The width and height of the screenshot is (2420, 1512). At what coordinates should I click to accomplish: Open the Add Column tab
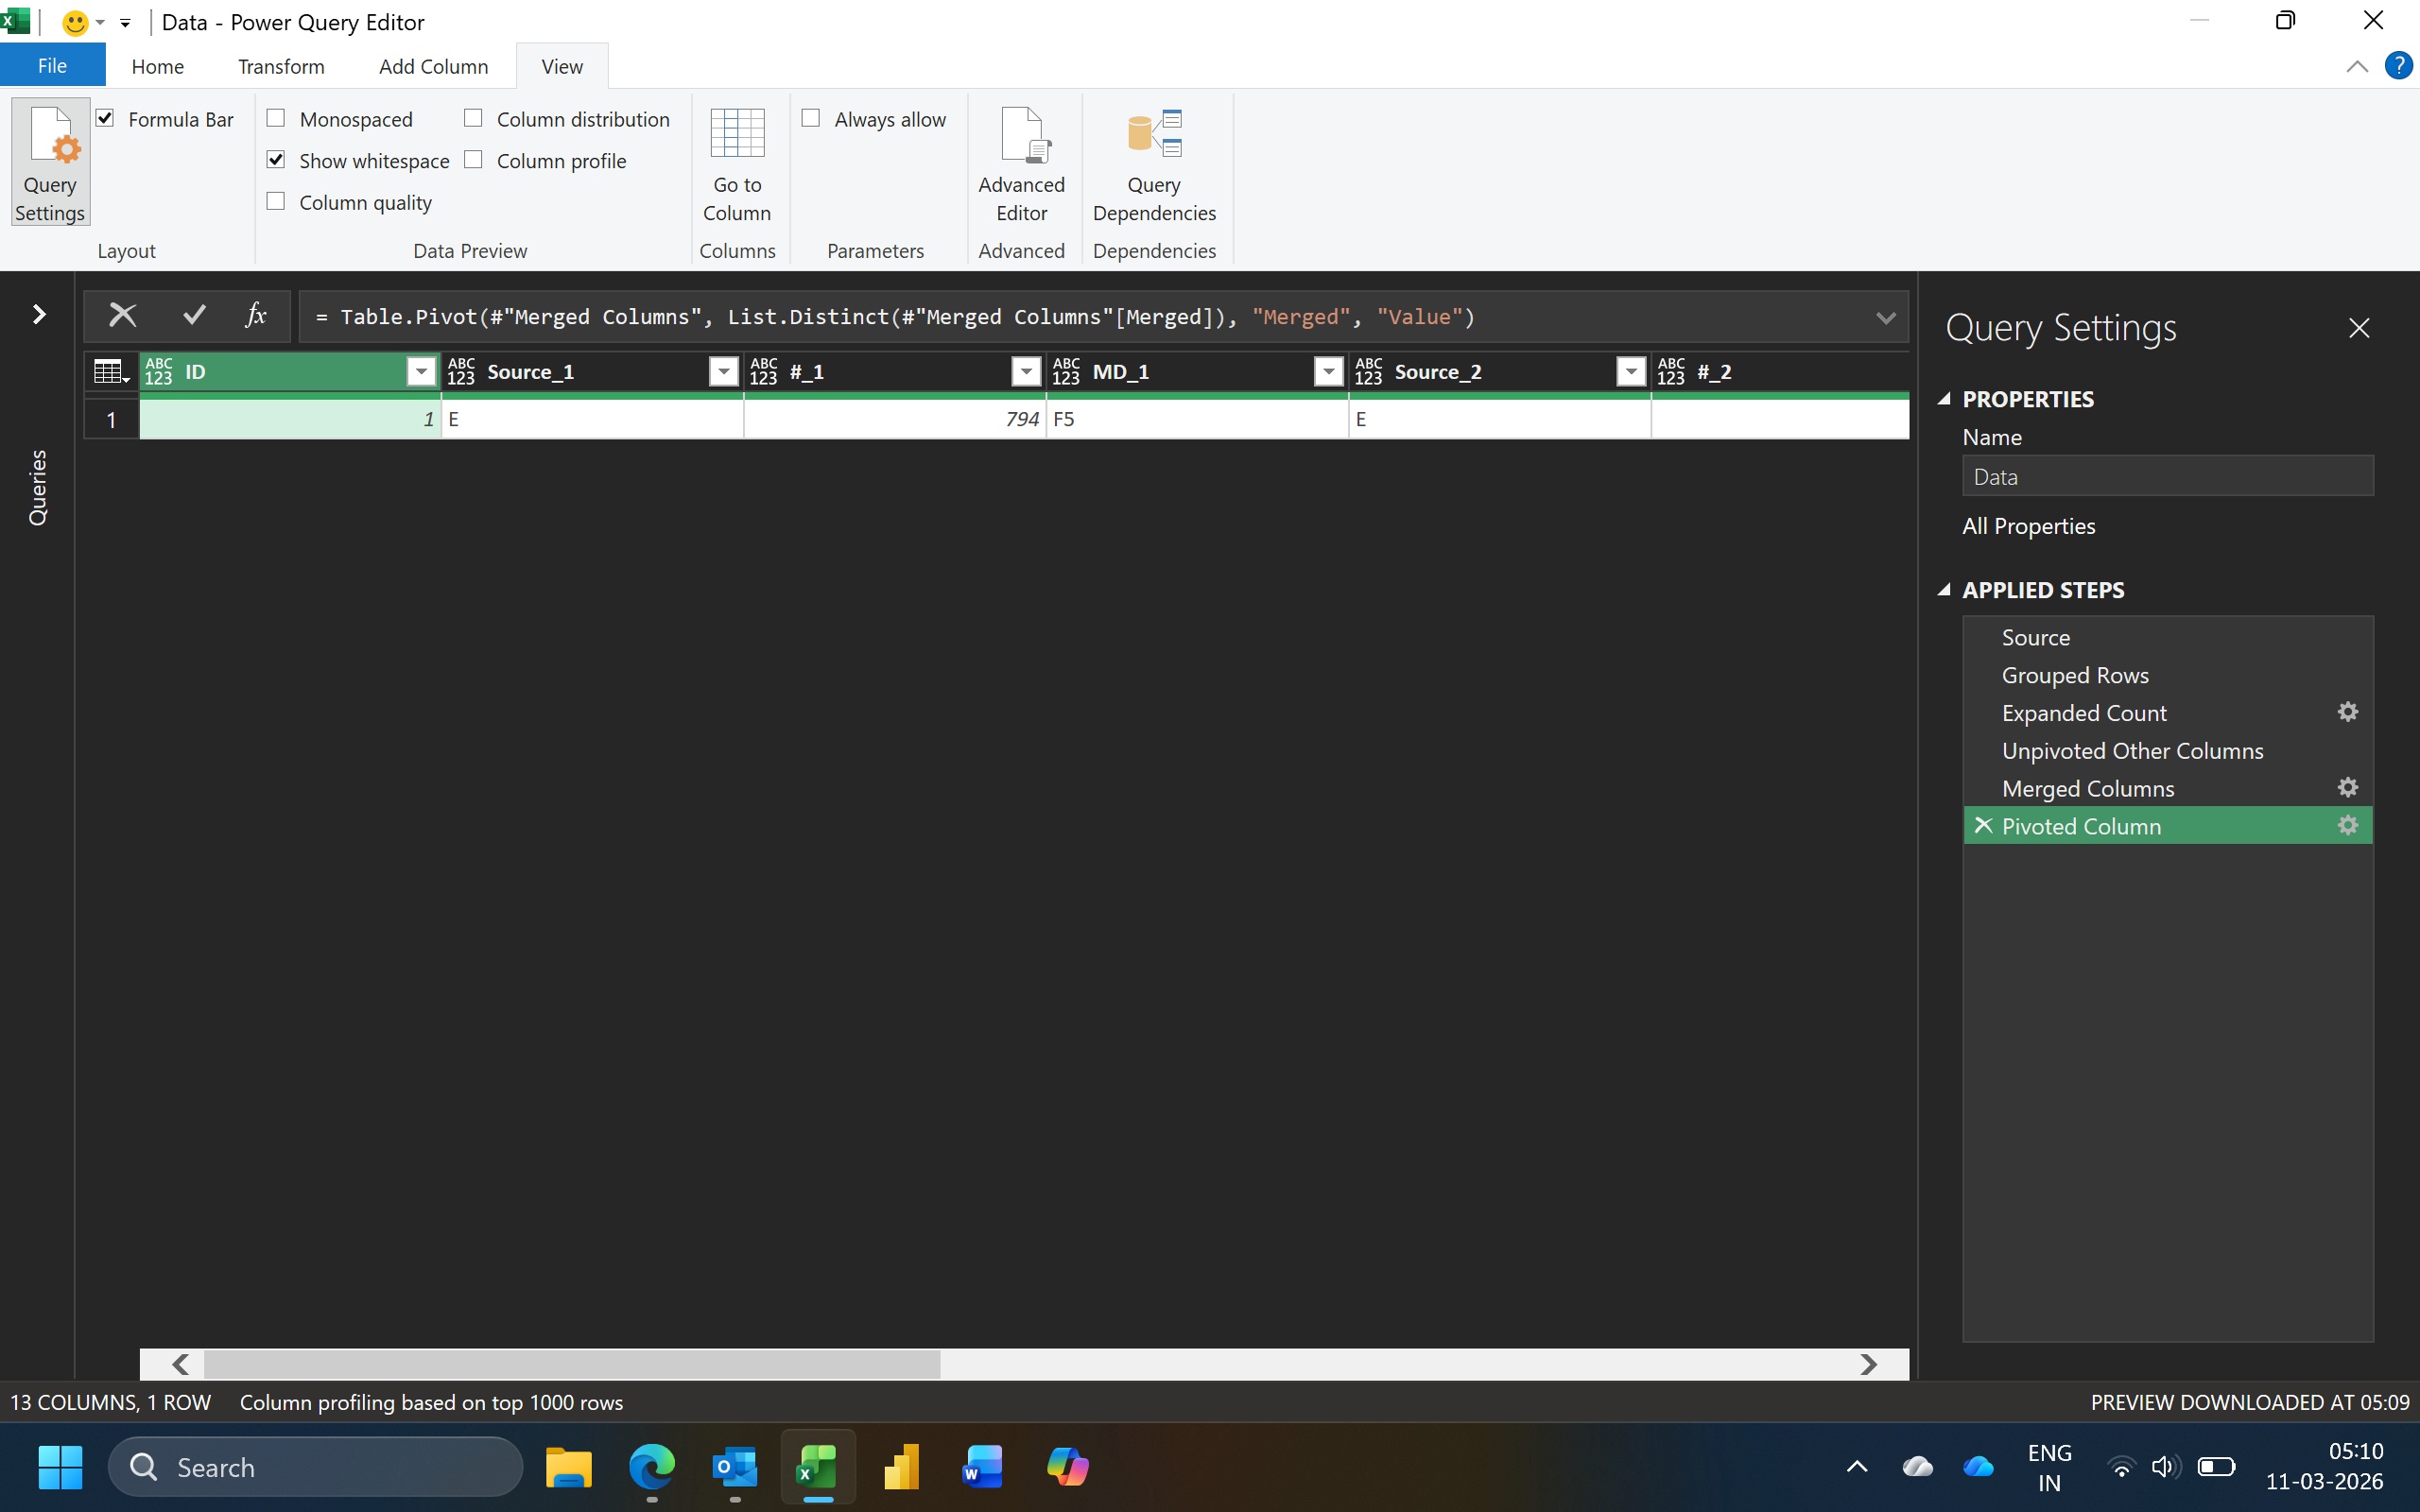[433, 67]
